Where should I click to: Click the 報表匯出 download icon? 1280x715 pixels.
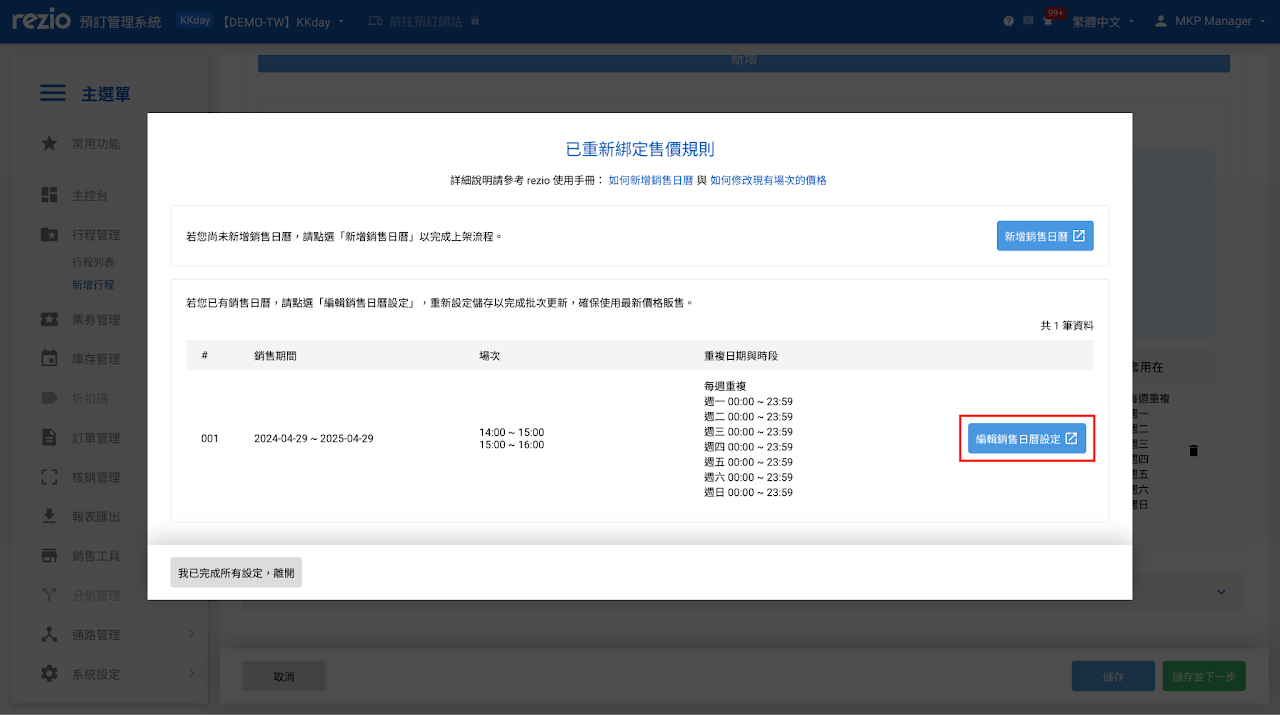tap(49, 517)
